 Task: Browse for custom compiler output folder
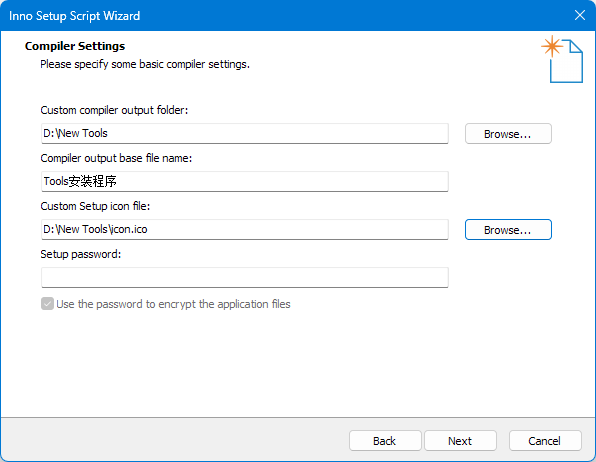click(x=508, y=133)
